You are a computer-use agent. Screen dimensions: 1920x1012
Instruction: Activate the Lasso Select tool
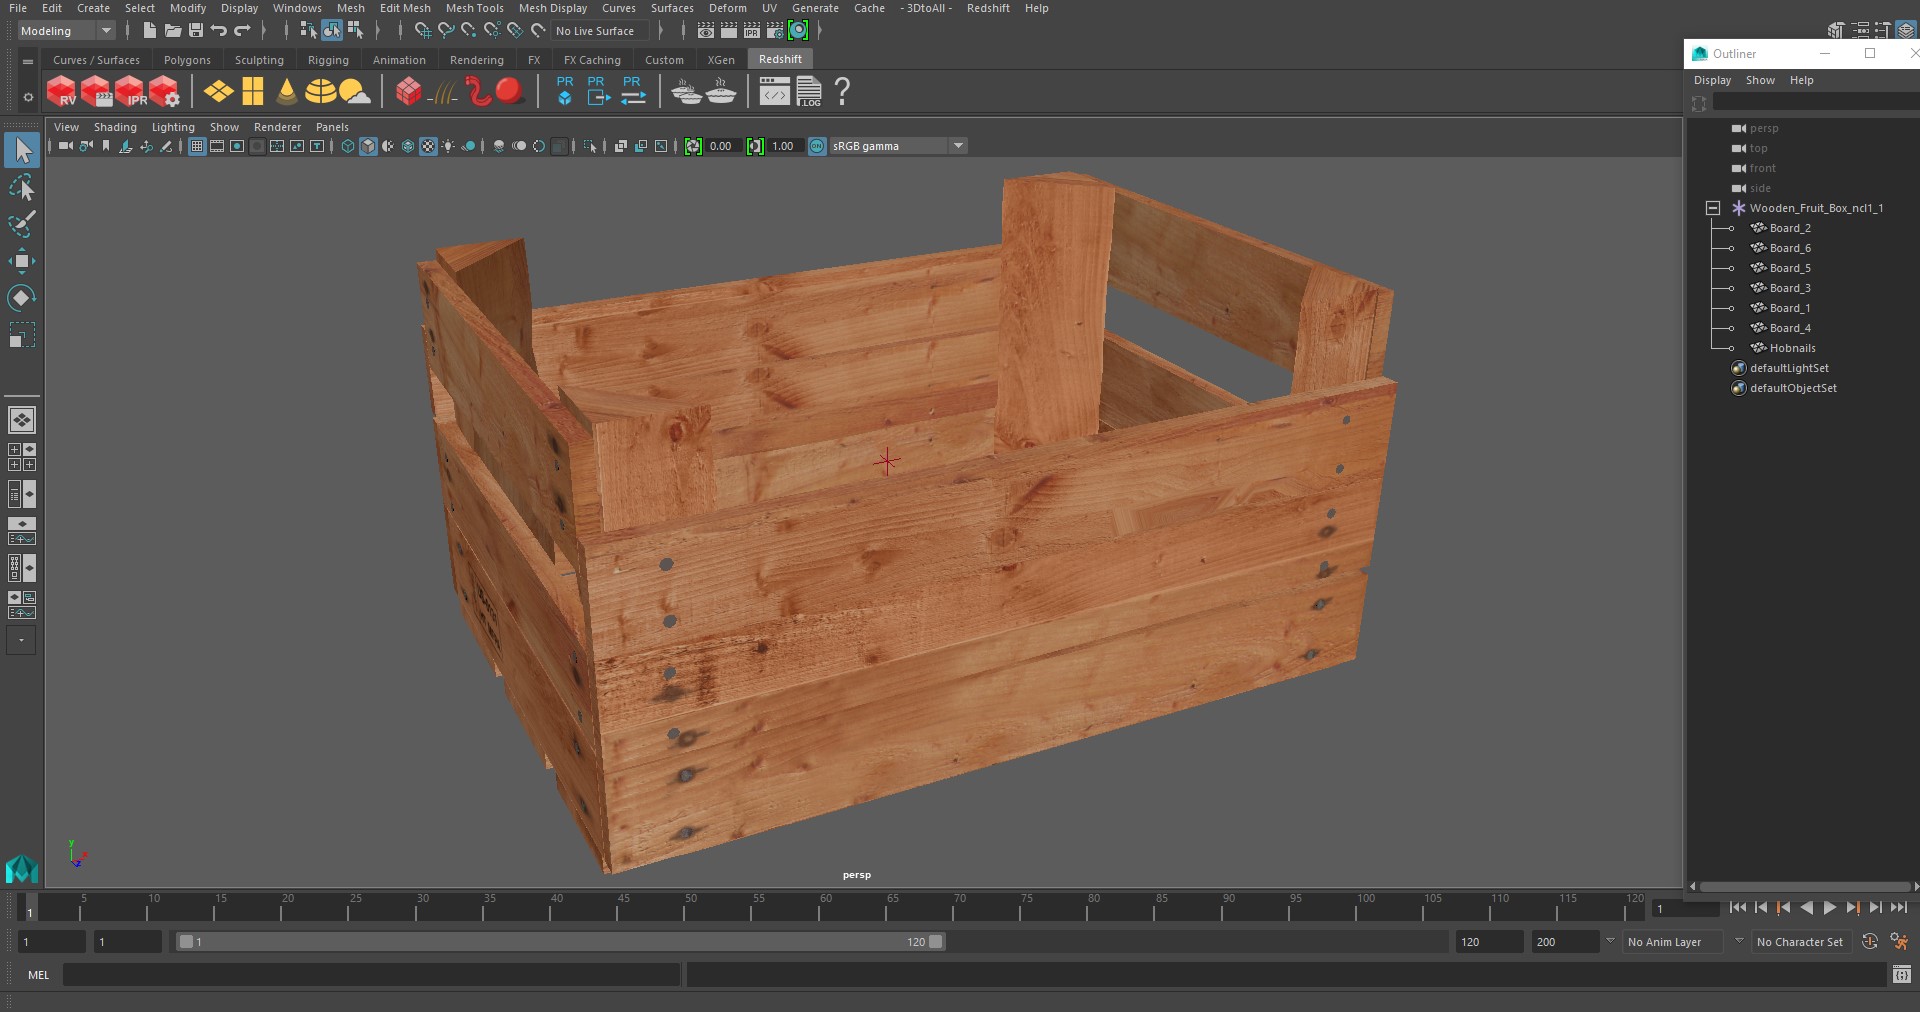point(22,187)
